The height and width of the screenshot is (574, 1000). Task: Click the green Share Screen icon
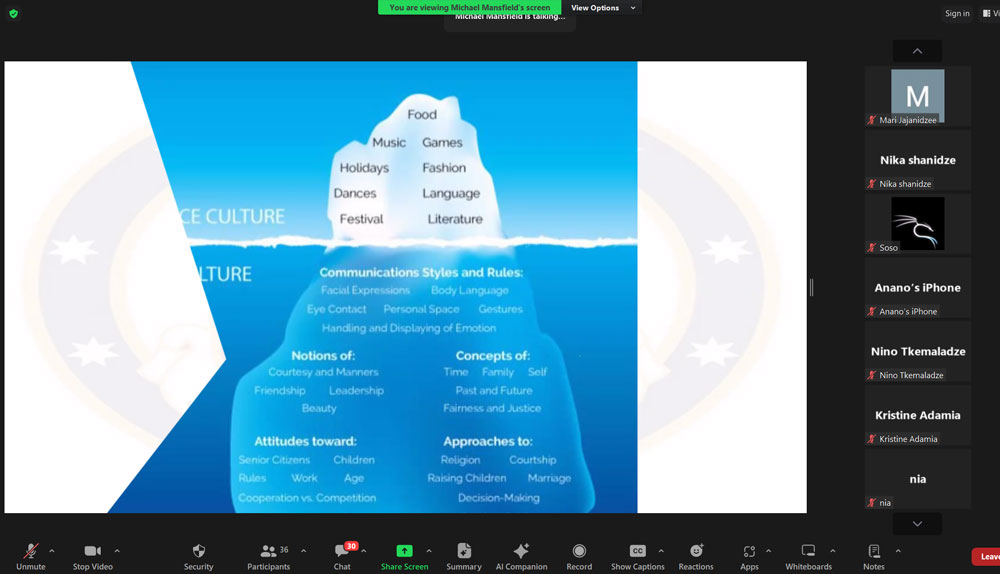pyautogui.click(x=404, y=551)
